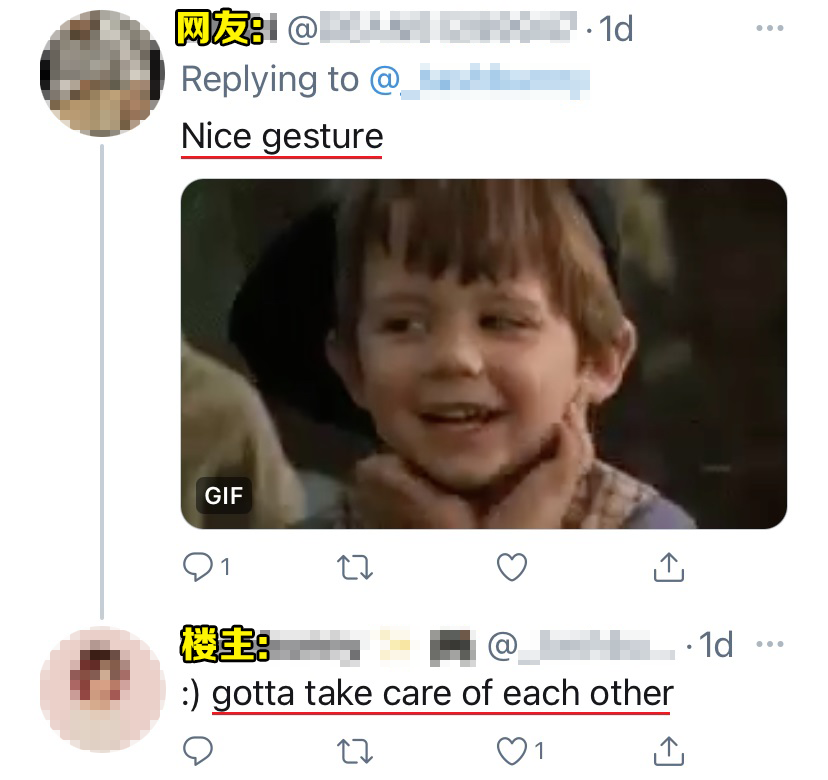Viewport: 828px width, 780px height.
Task: Open the "gotta take care of each other" tweet
Action: [x=442, y=693]
